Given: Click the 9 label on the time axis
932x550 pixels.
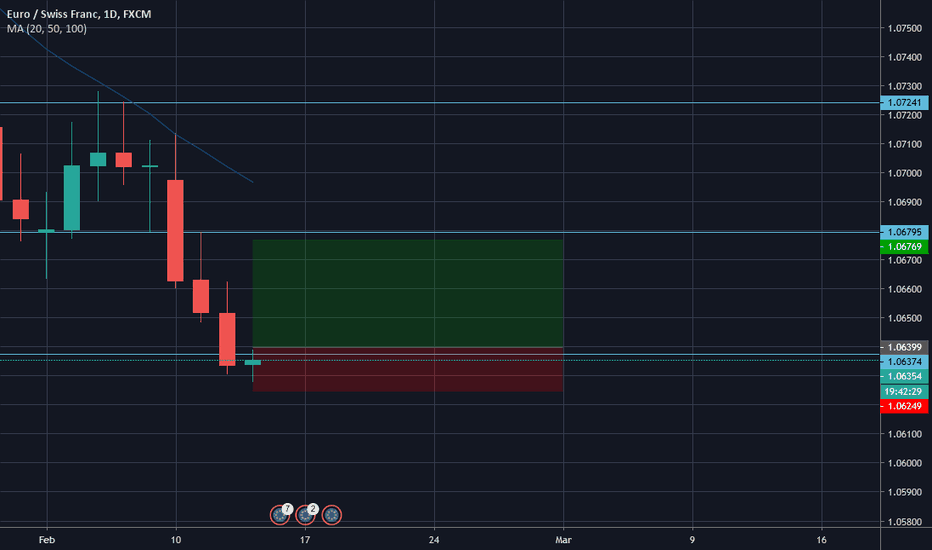Looking at the screenshot, I should (x=692, y=540).
